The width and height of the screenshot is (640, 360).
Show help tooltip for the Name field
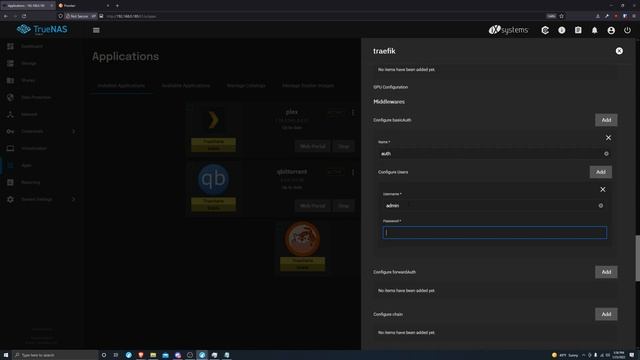tap(606, 154)
